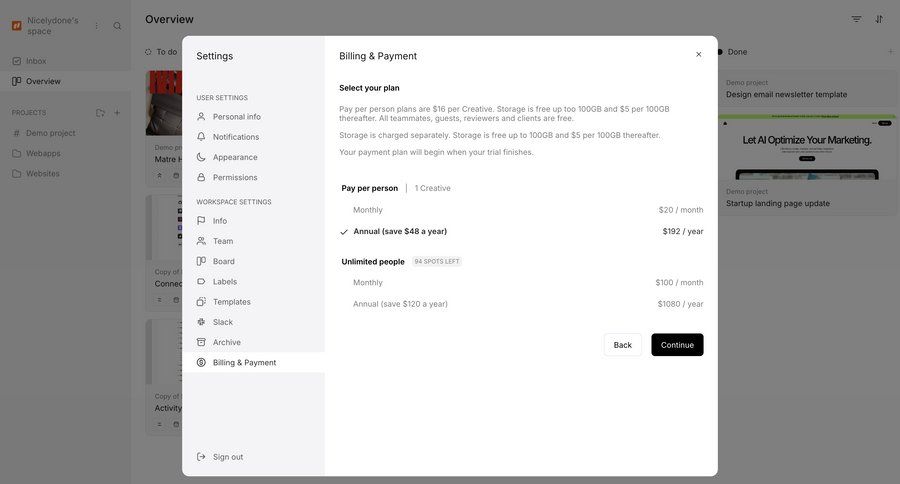Viewport: 900px width, 484px height.
Task: Sign out of the account
Action: [x=227, y=457]
